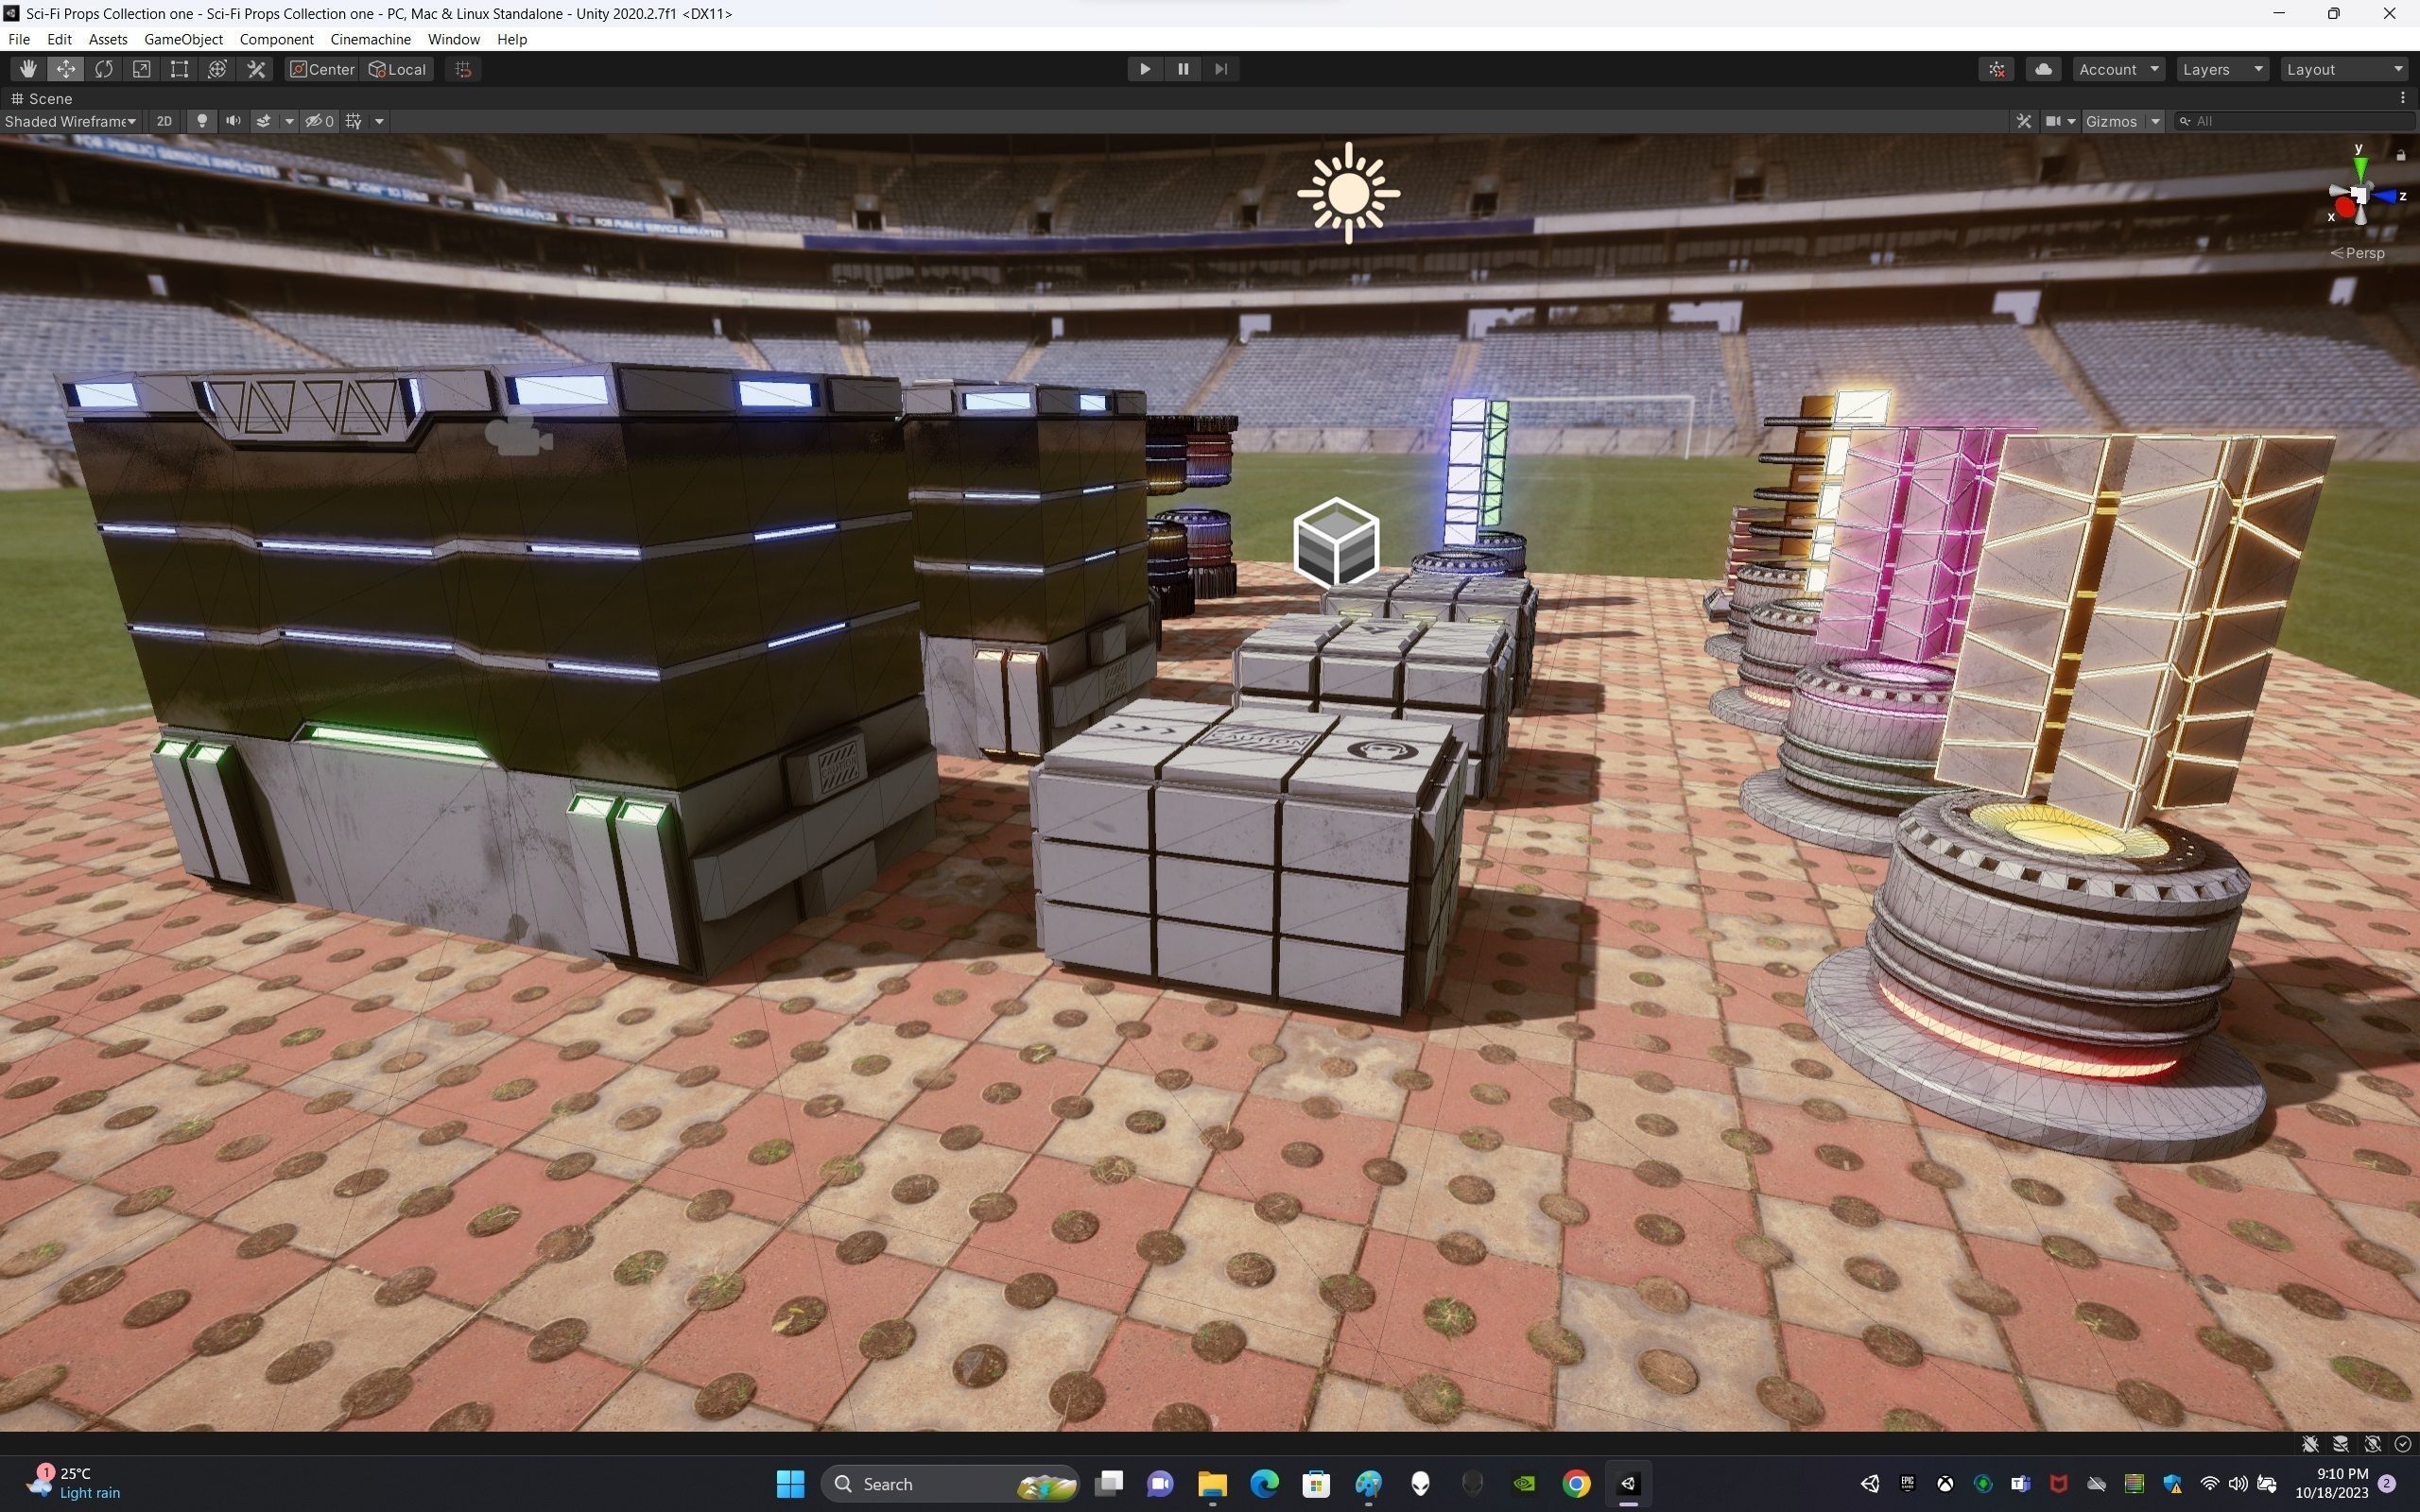Screen dimensions: 2420x1512
Task: Mute scene audio toggle
Action: coord(233,121)
